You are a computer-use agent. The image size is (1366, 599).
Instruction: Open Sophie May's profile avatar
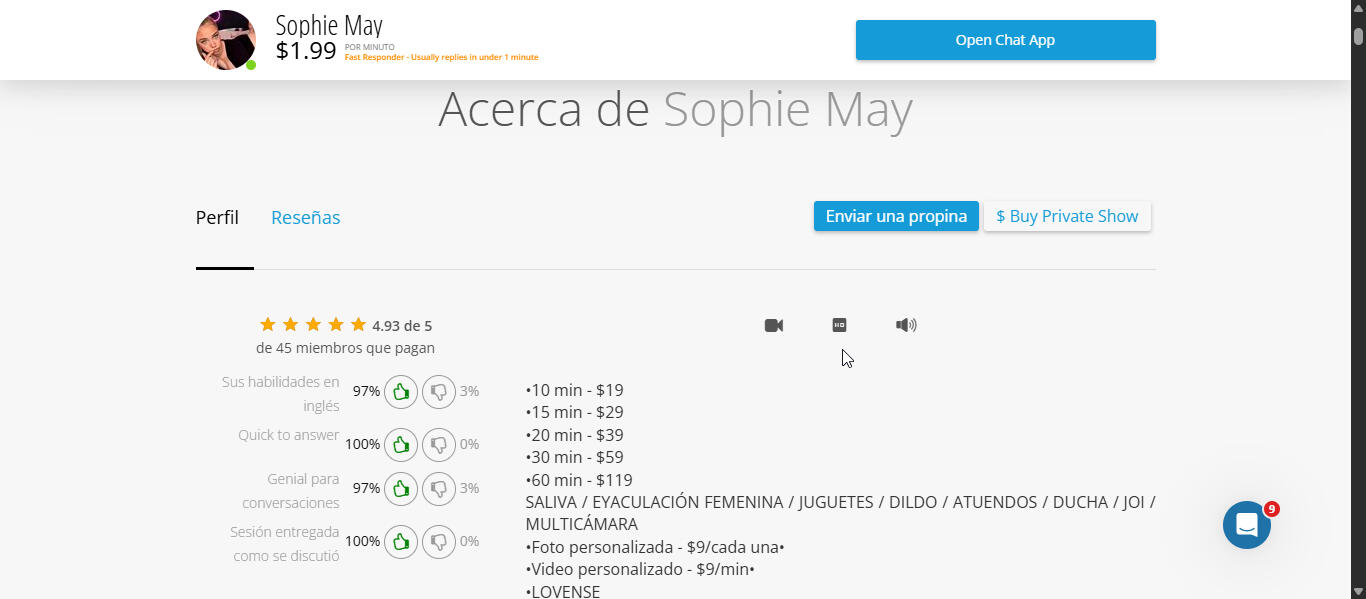226,40
